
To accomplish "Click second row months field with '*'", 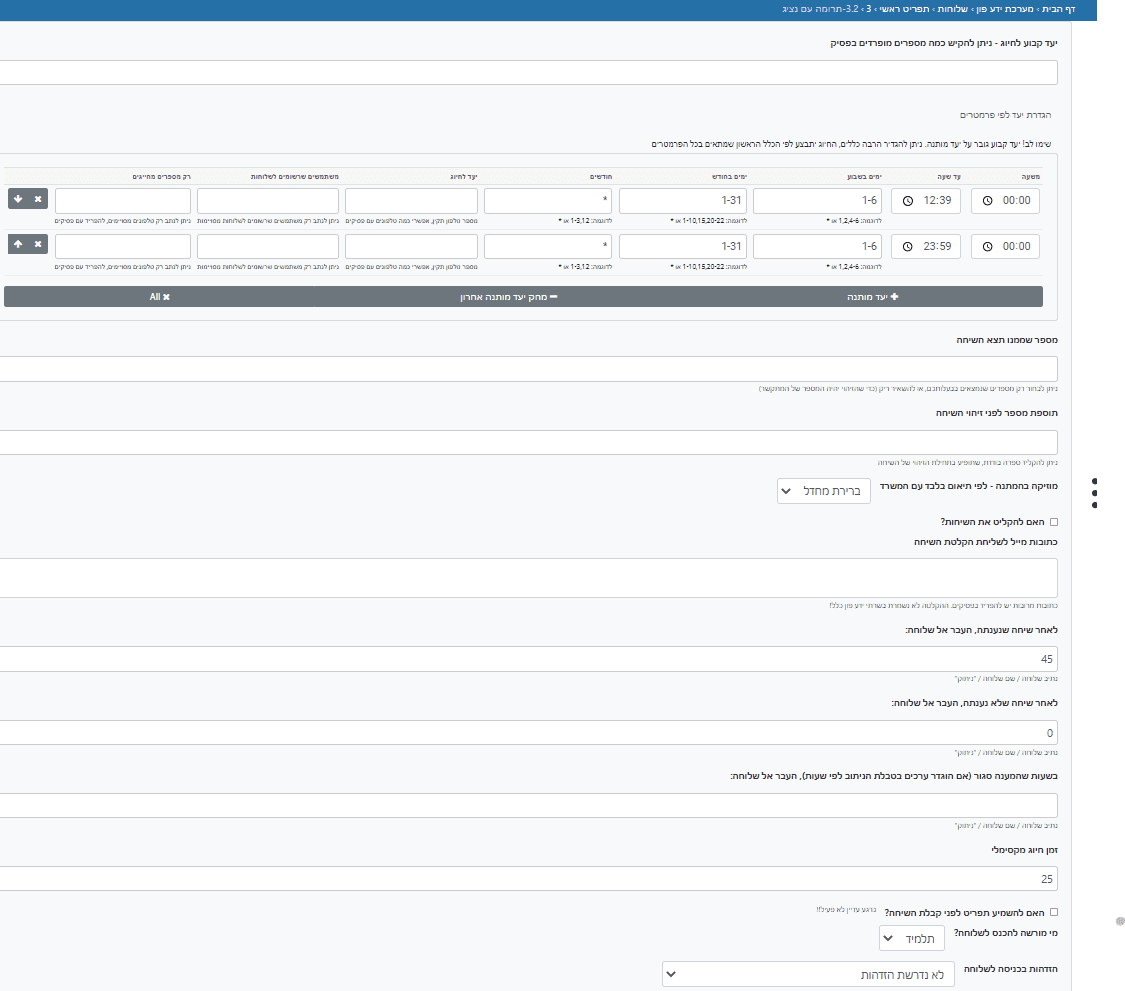I will point(548,247).
